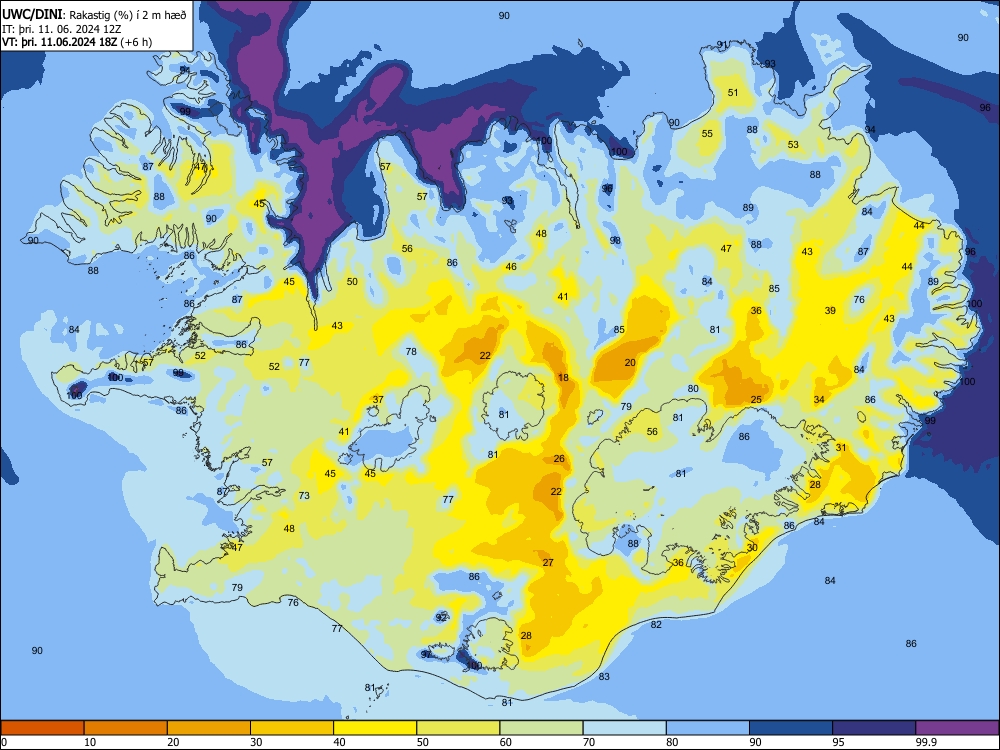The image size is (1000, 750).
Task: Click the humidity value '92' on the map
Action: (x=441, y=617)
